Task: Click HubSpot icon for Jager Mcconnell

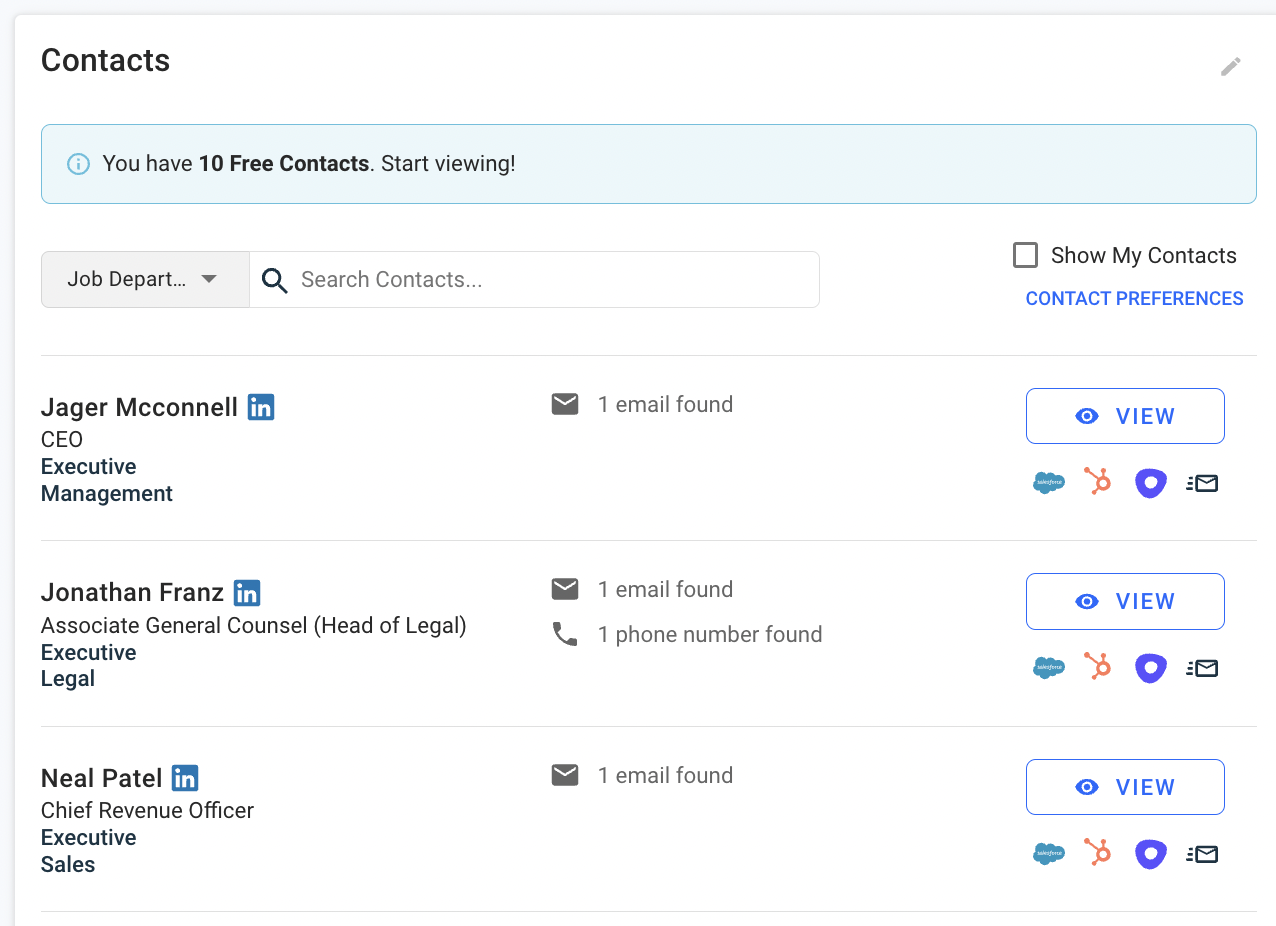Action: pyautogui.click(x=1098, y=483)
